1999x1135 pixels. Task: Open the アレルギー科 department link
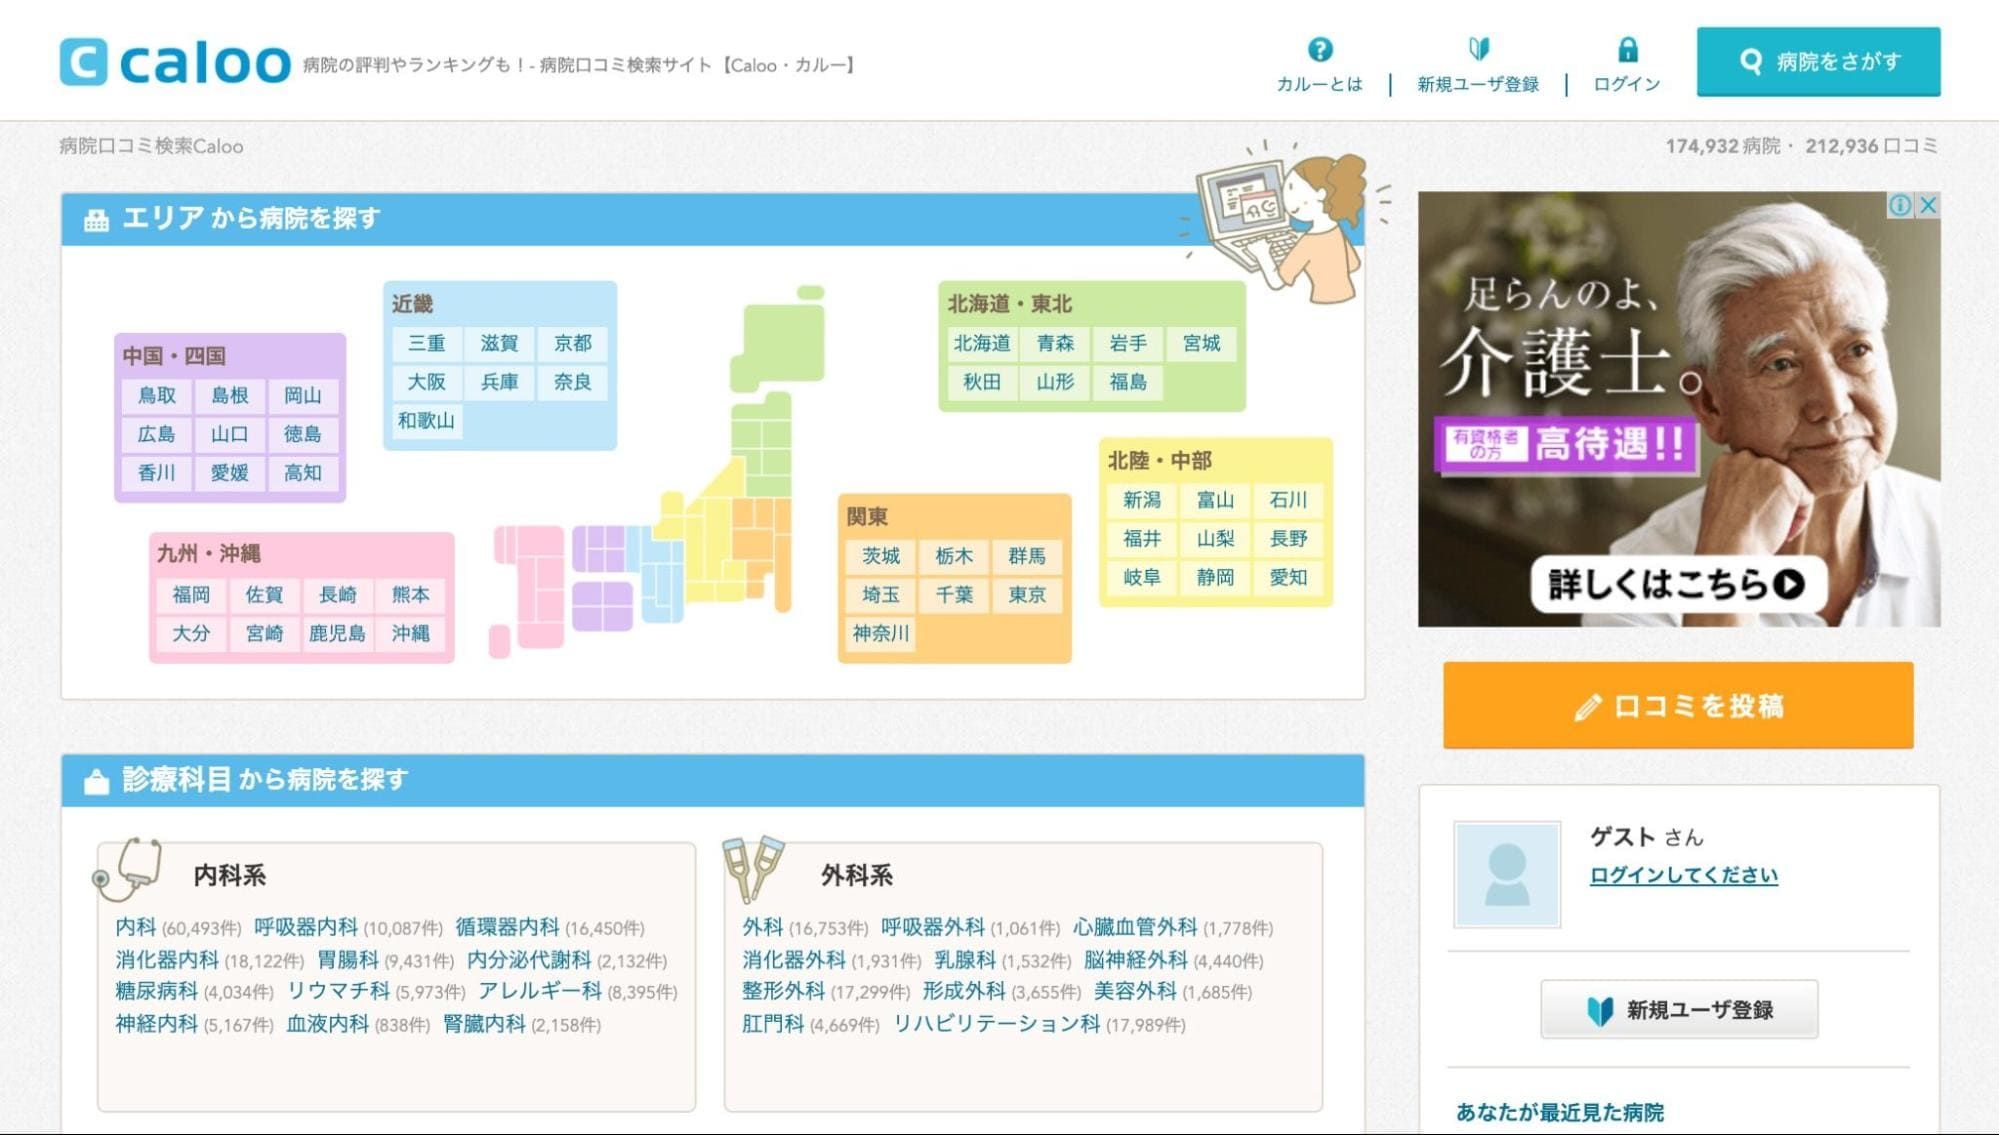[x=539, y=991]
